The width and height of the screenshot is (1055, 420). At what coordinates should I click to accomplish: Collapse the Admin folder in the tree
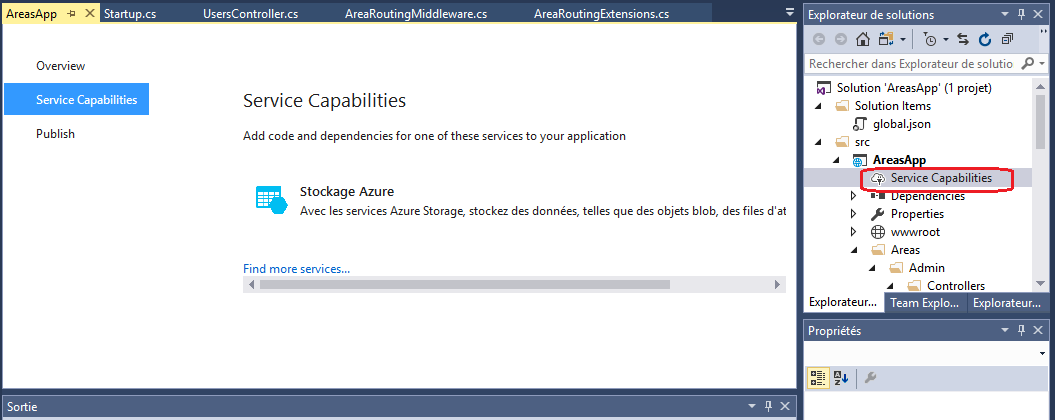(x=871, y=268)
